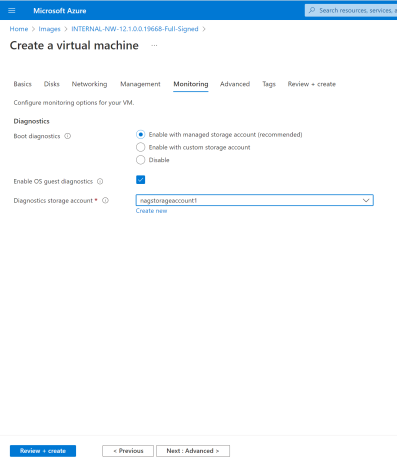Switch to the Tags tab
The image size is (397, 462).
(x=269, y=84)
